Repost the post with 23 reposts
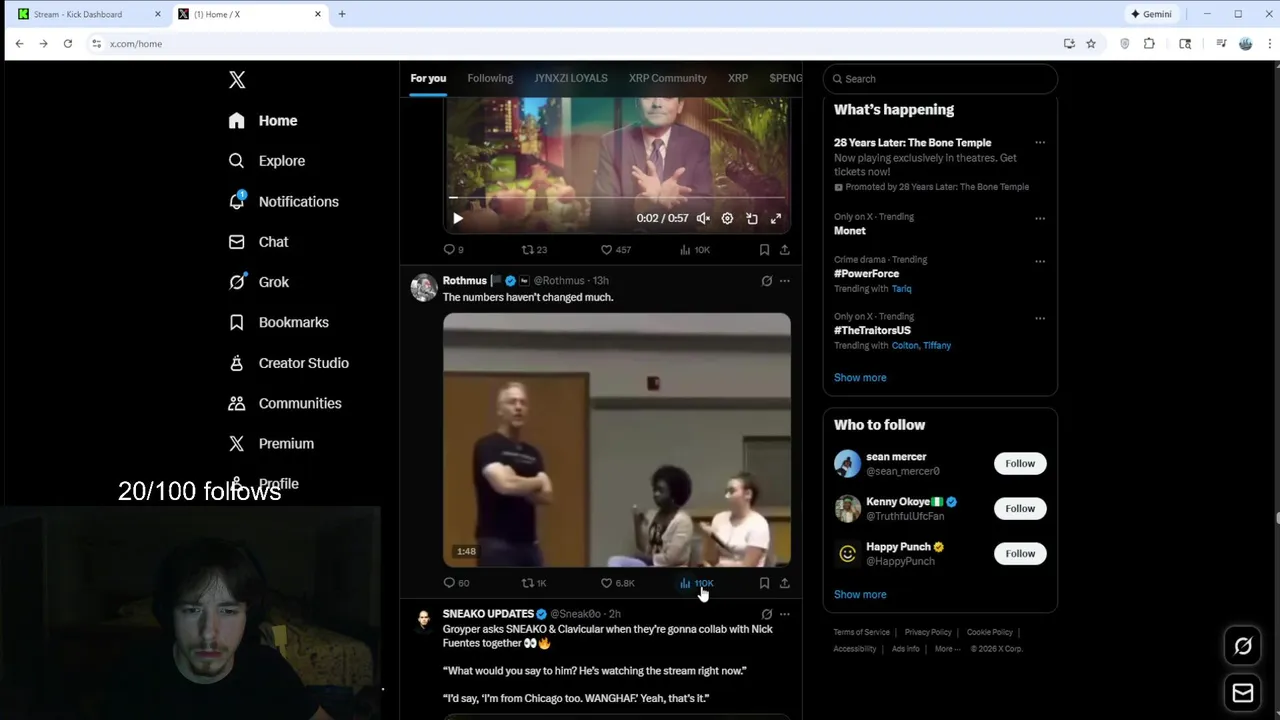Screen dimensions: 1280x720 tap(534, 250)
